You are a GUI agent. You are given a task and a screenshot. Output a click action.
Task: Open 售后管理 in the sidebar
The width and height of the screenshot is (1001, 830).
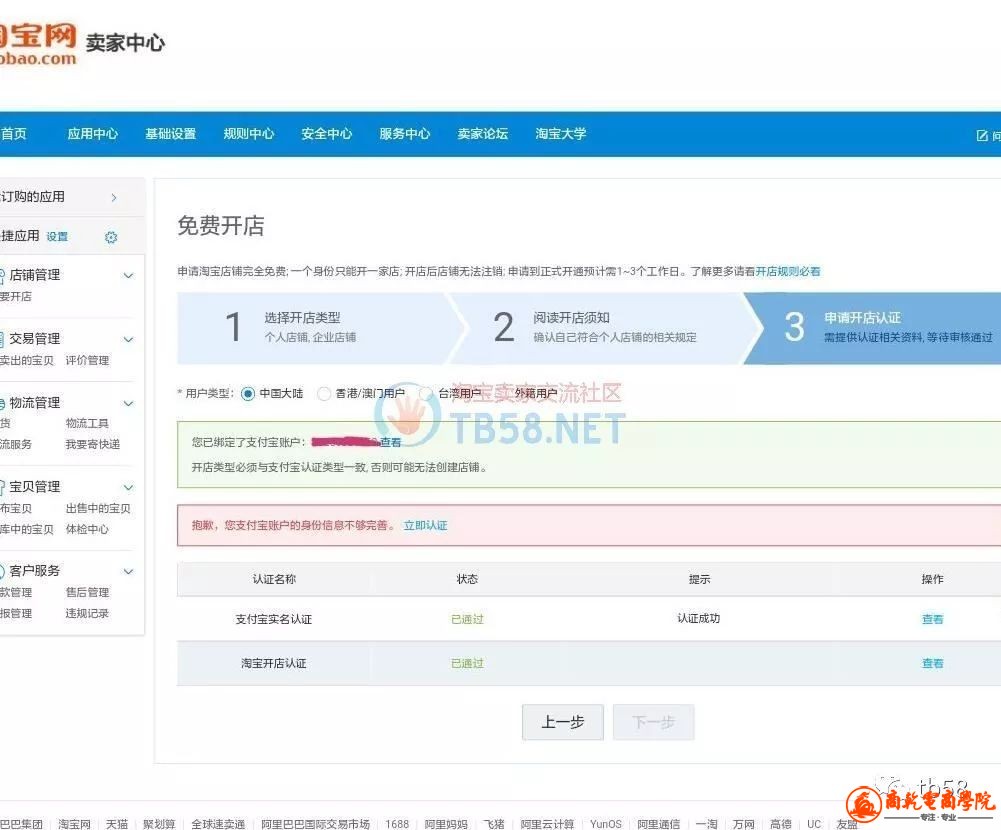click(87, 592)
